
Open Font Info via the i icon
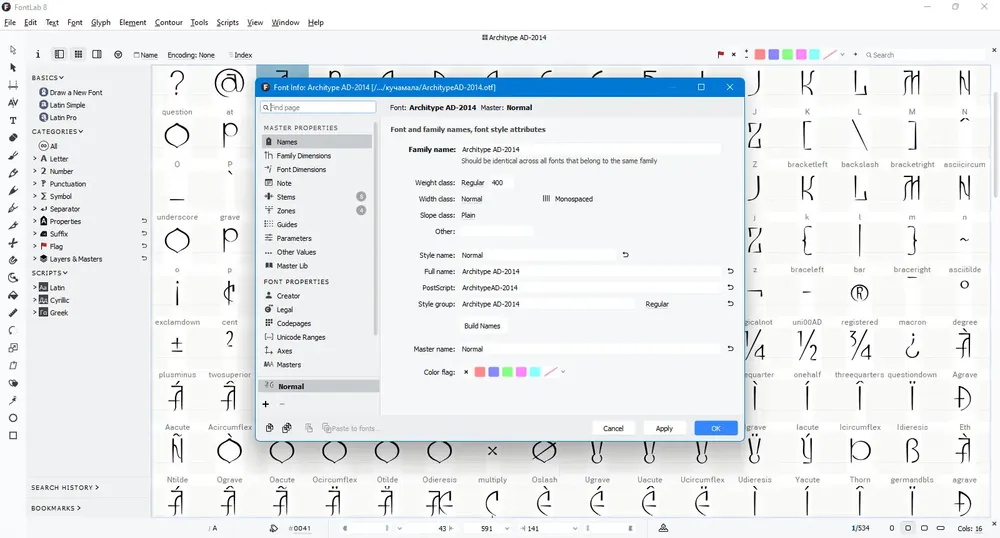click(x=38, y=55)
